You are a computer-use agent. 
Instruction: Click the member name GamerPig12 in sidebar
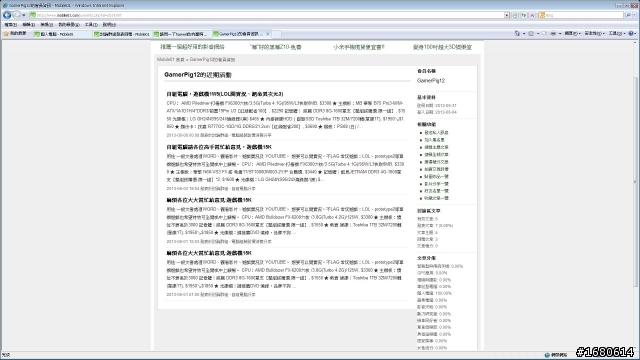point(431,81)
